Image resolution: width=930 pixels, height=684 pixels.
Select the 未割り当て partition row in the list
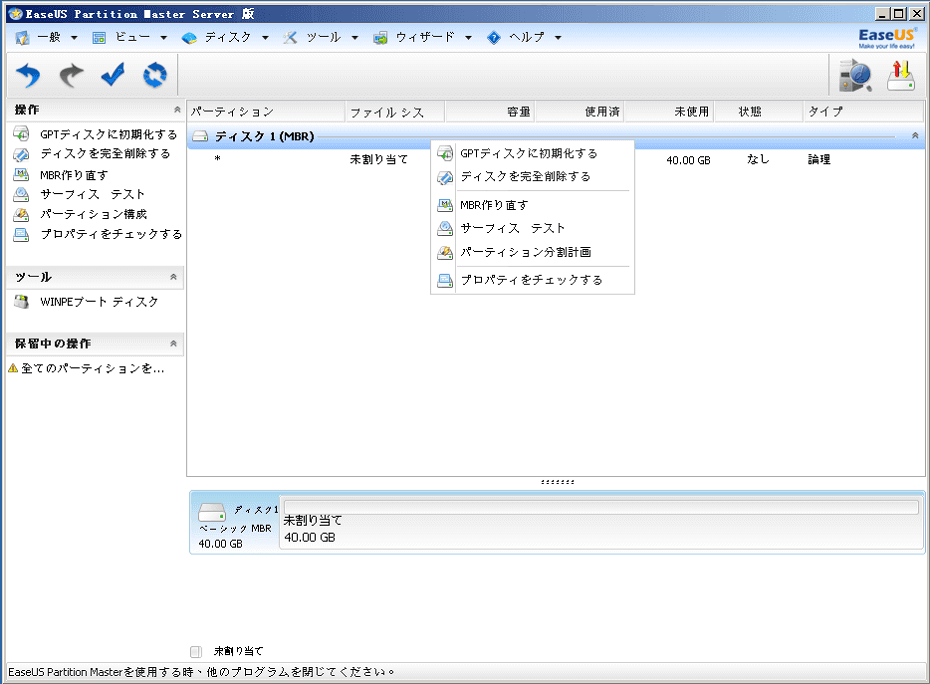556,159
